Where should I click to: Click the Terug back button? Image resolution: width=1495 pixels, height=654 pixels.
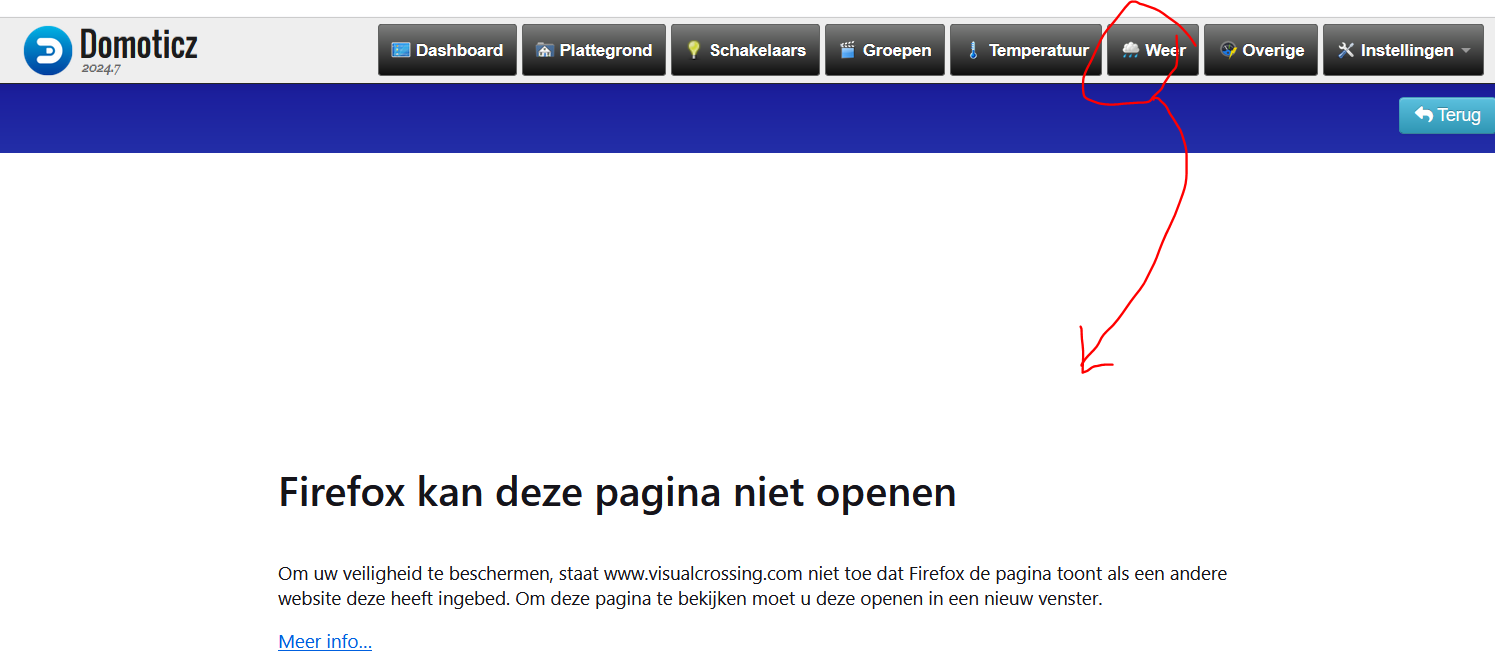click(1447, 115)
